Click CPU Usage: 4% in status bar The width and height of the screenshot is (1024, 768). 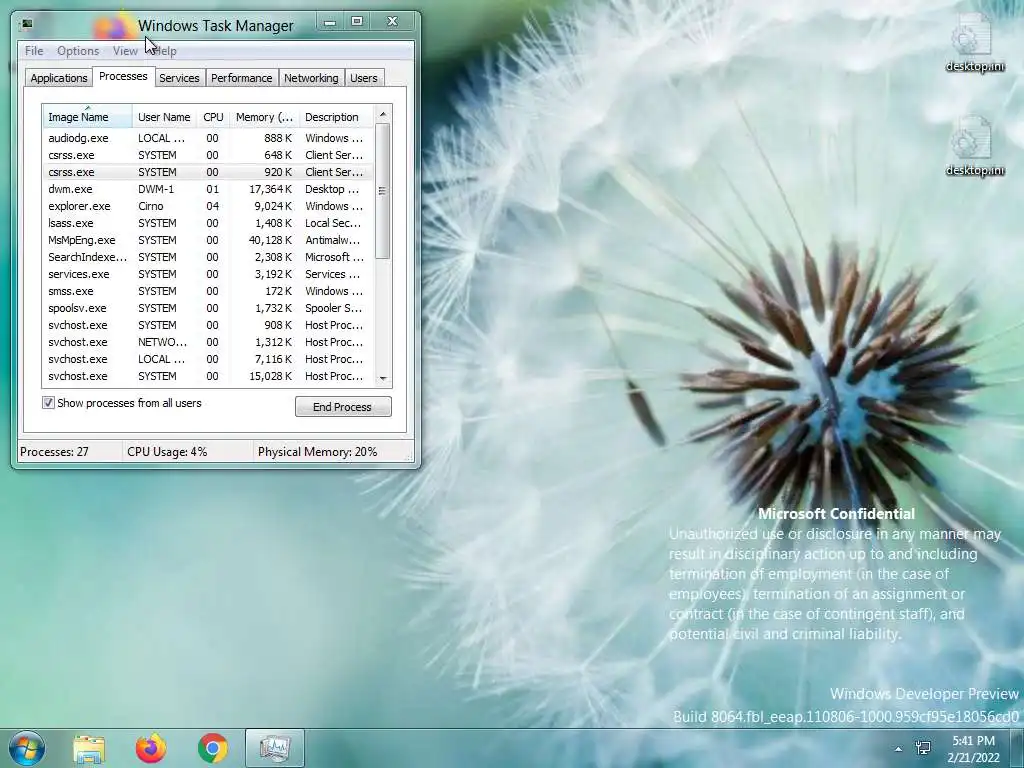167,452
